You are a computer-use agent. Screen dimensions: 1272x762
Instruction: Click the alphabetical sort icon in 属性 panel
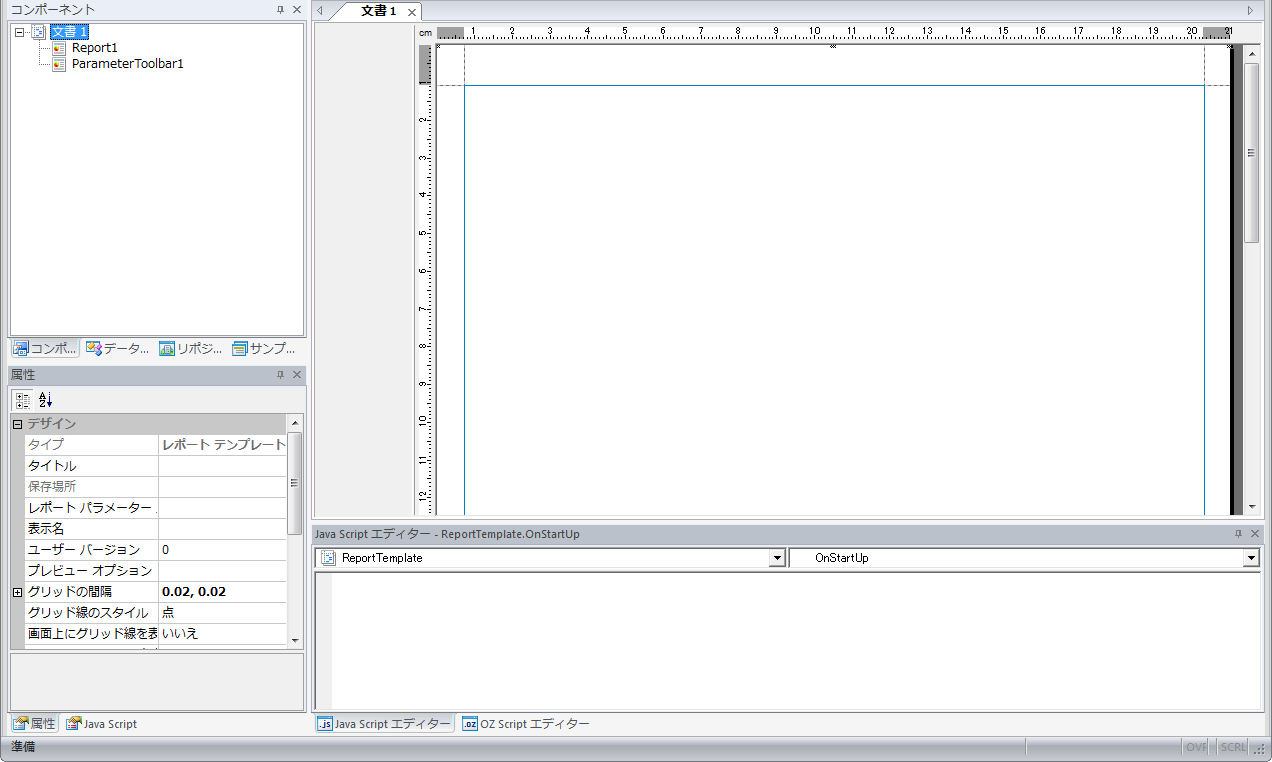point(45,399)
